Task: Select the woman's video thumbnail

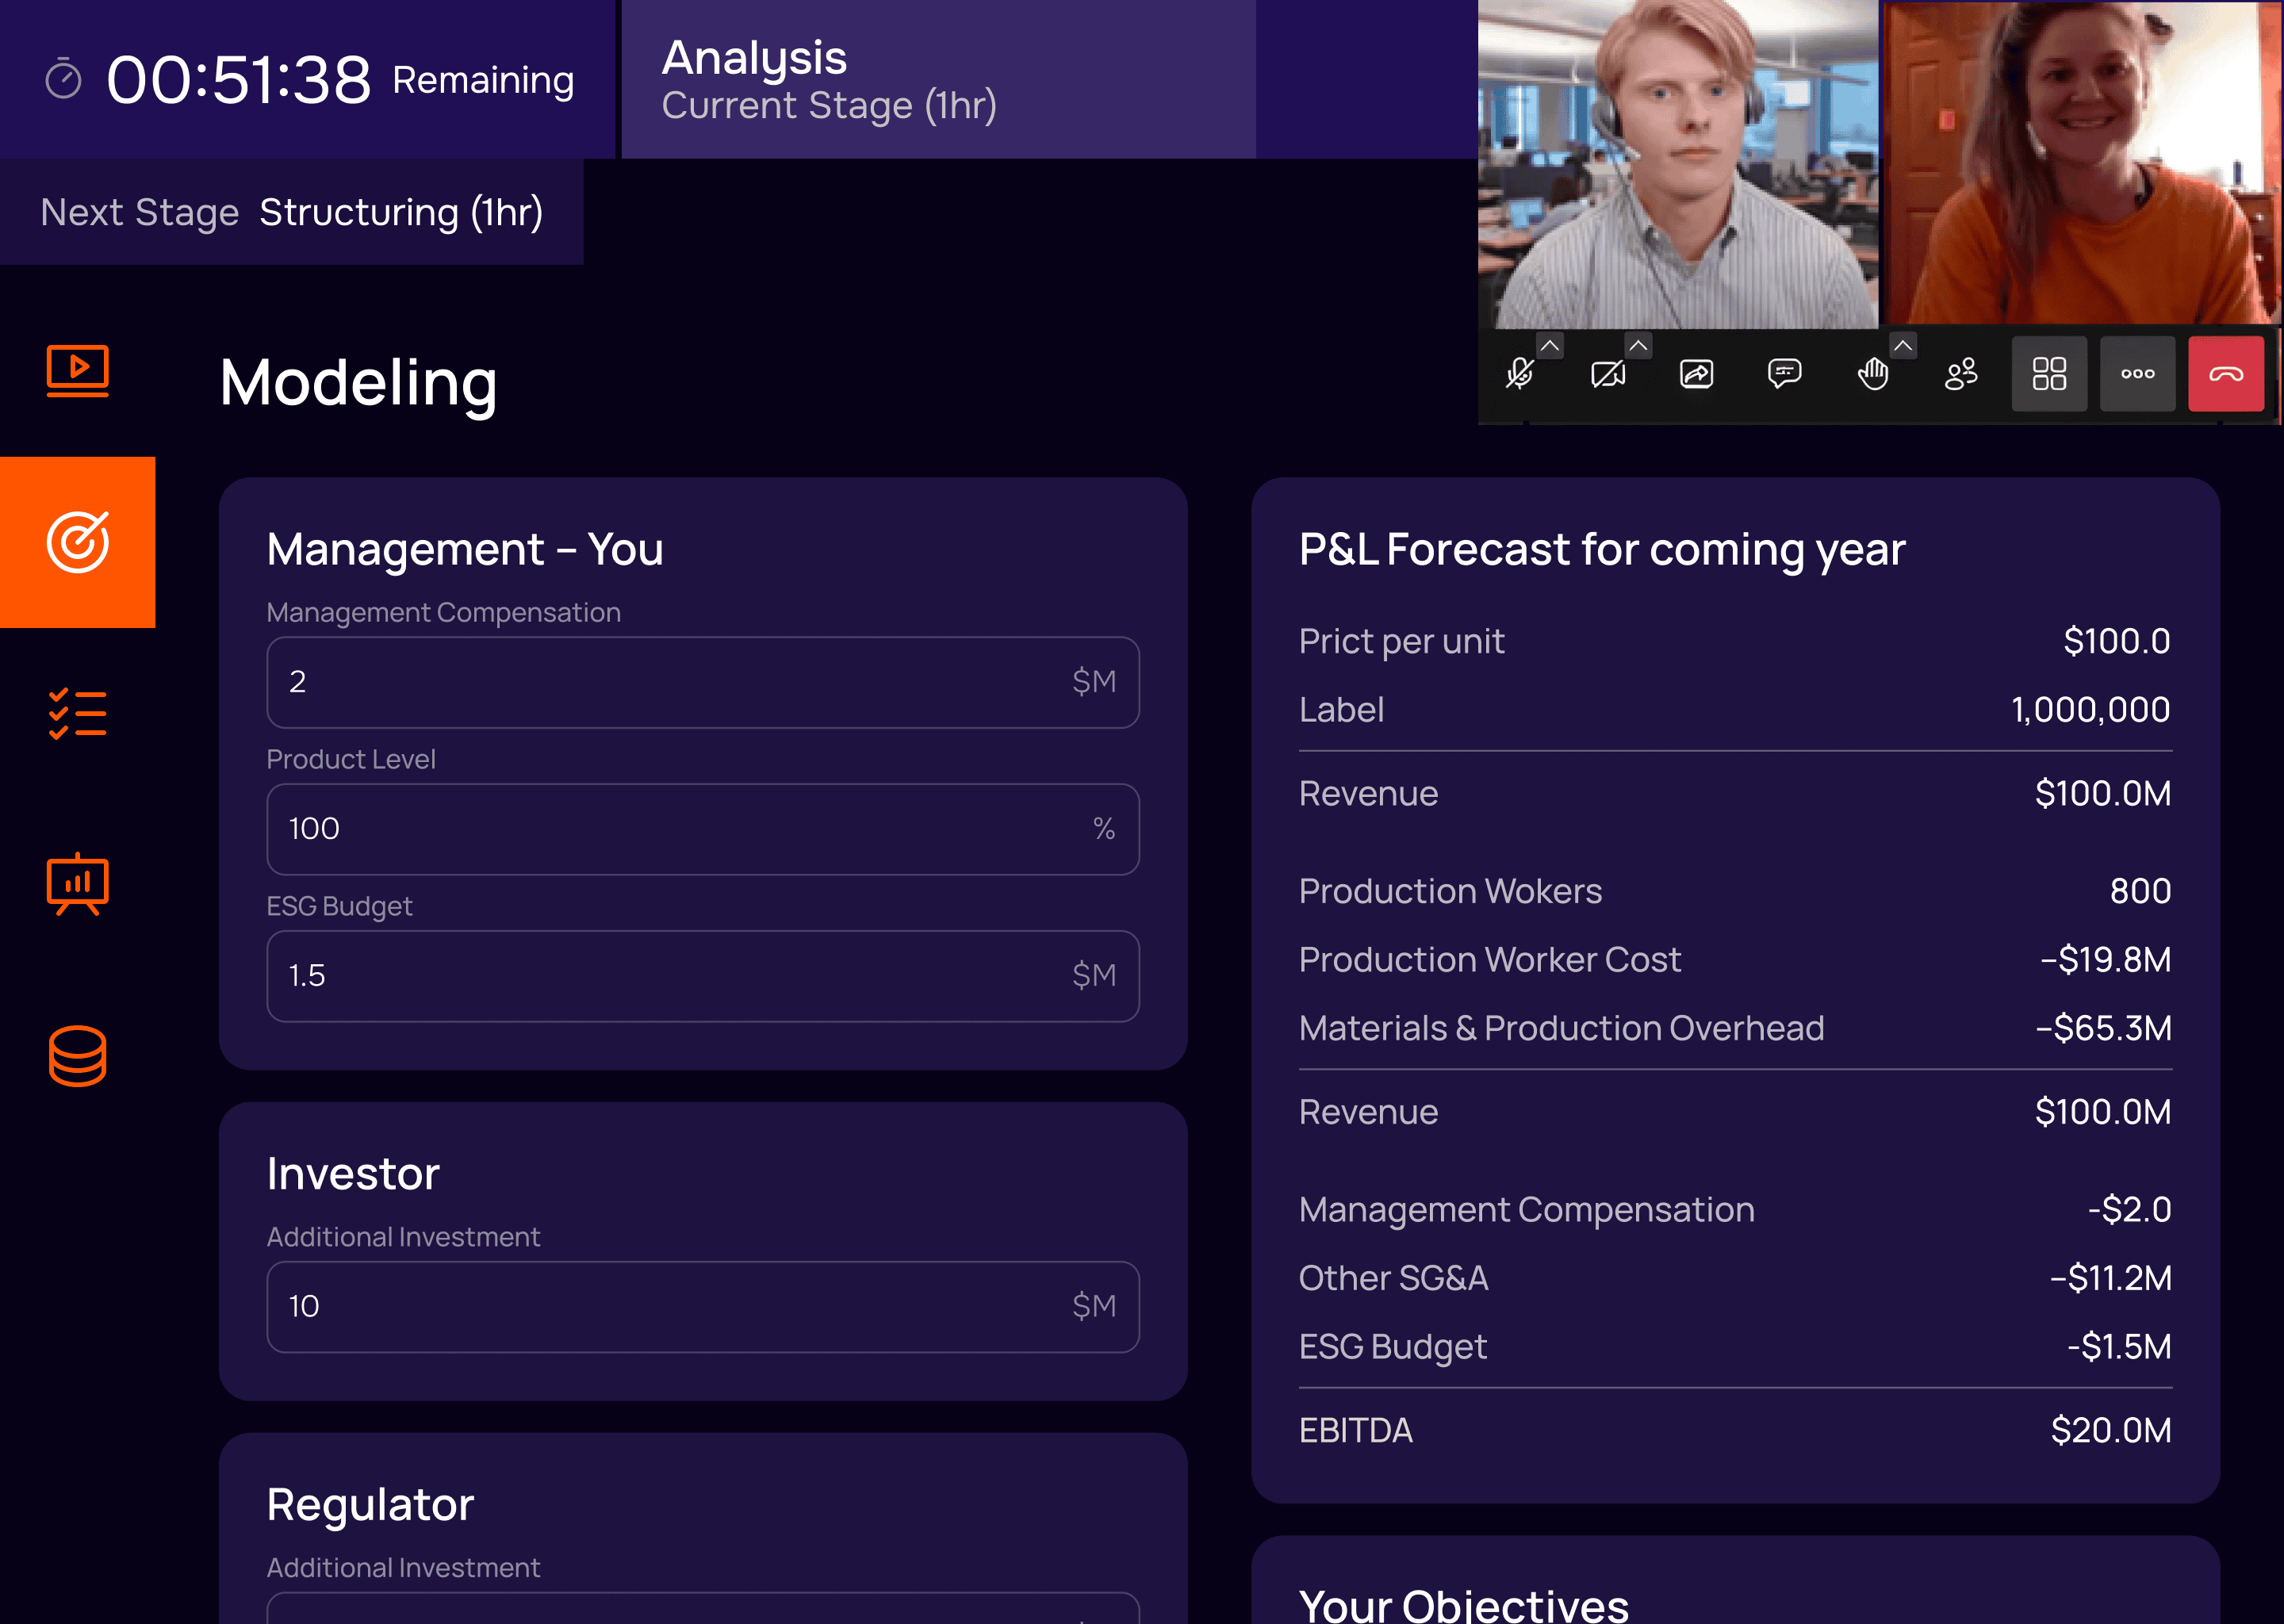Action: [2082, 164]
